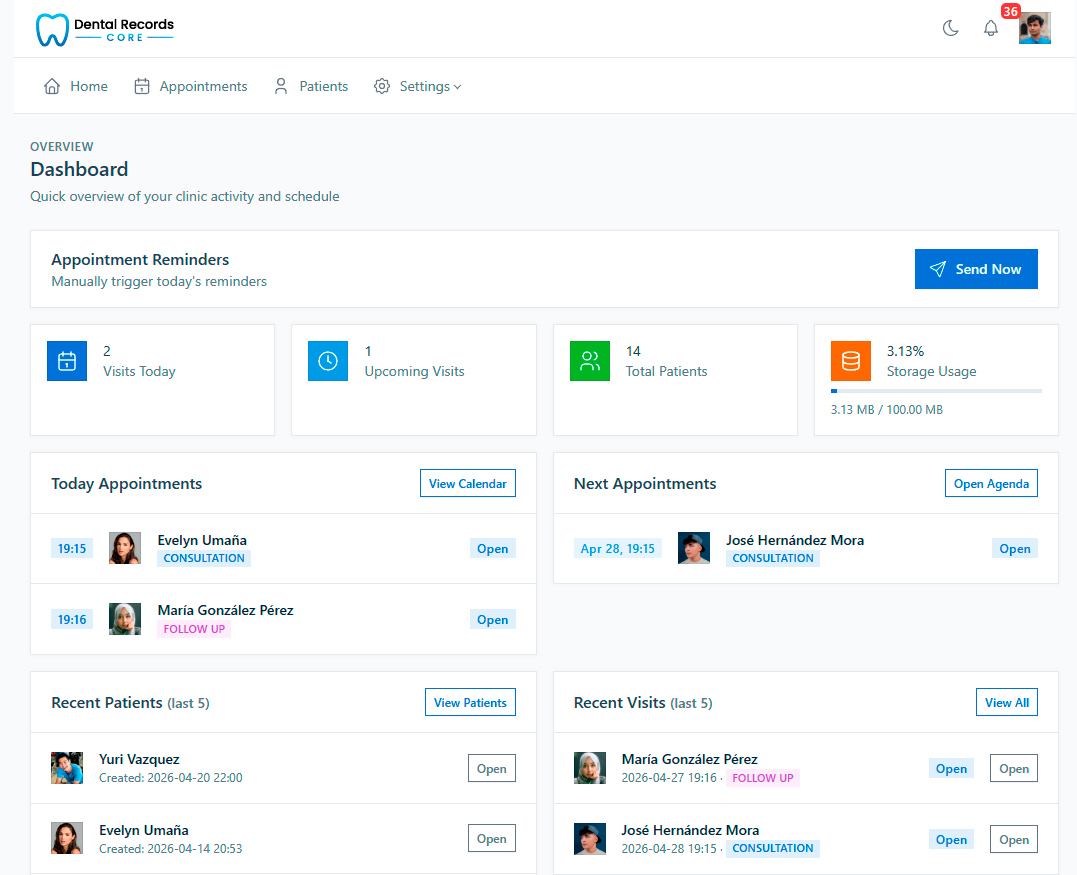1077x875 pixels.
Task: Click the Send Now button
Action: coord(975,269)
